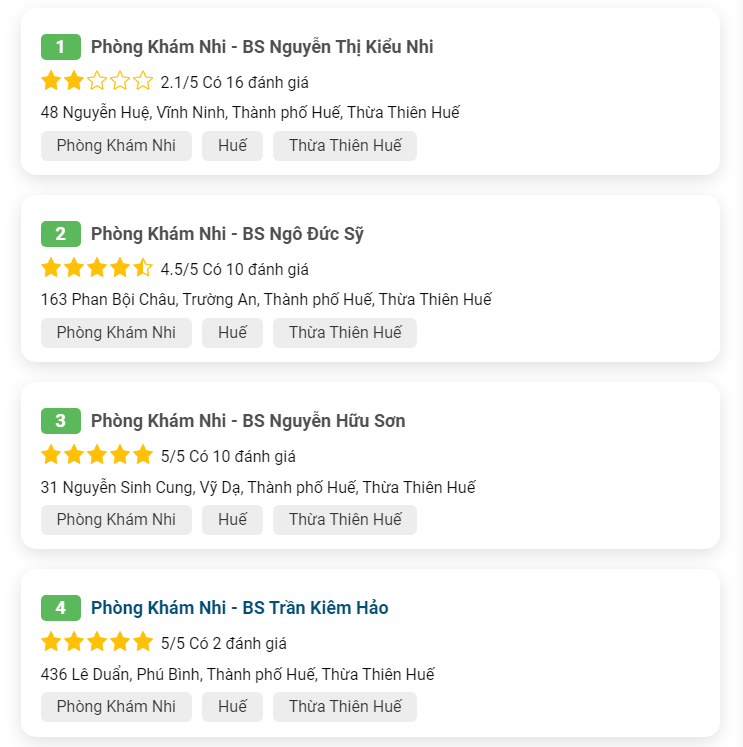Click the green number 1 rank badge
This screenshot has height=747, width=743.
[61, 47]
